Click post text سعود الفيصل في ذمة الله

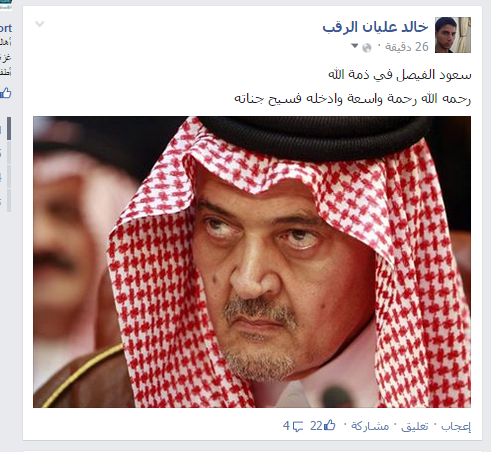click(400, 75)
